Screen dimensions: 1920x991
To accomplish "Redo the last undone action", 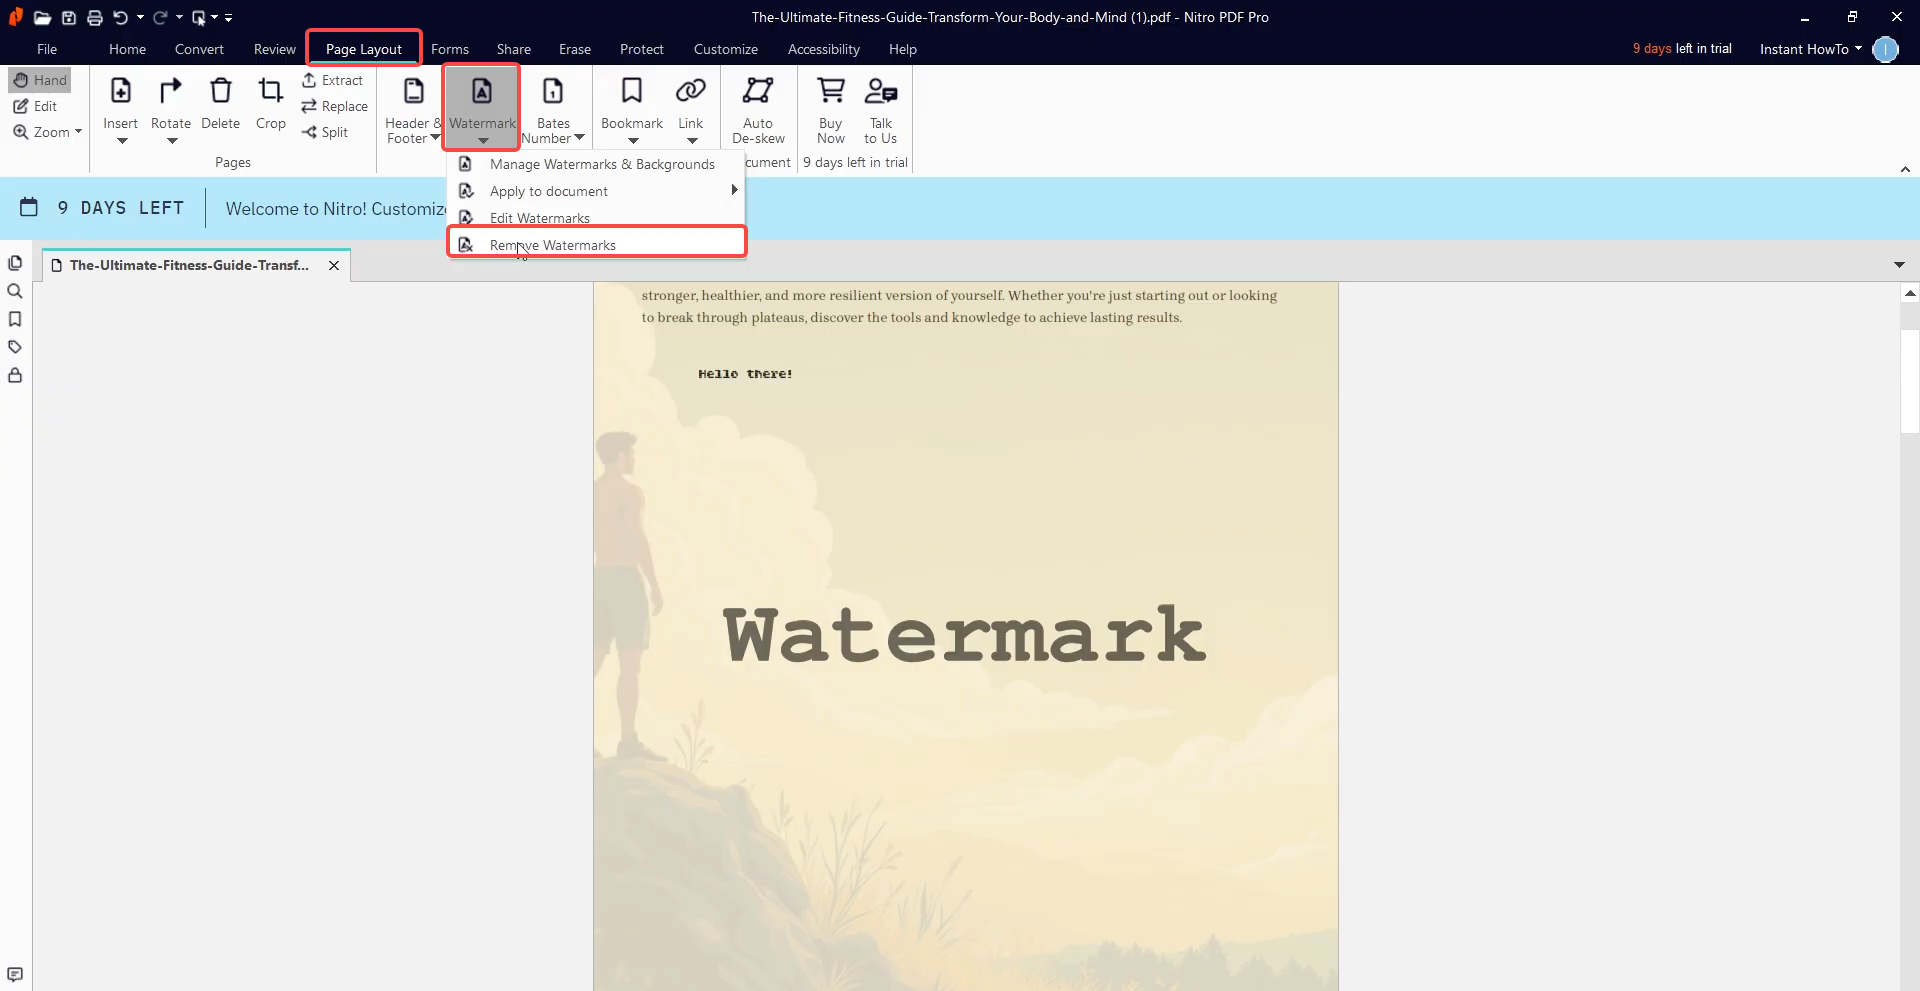I will [x=160, y=17].
